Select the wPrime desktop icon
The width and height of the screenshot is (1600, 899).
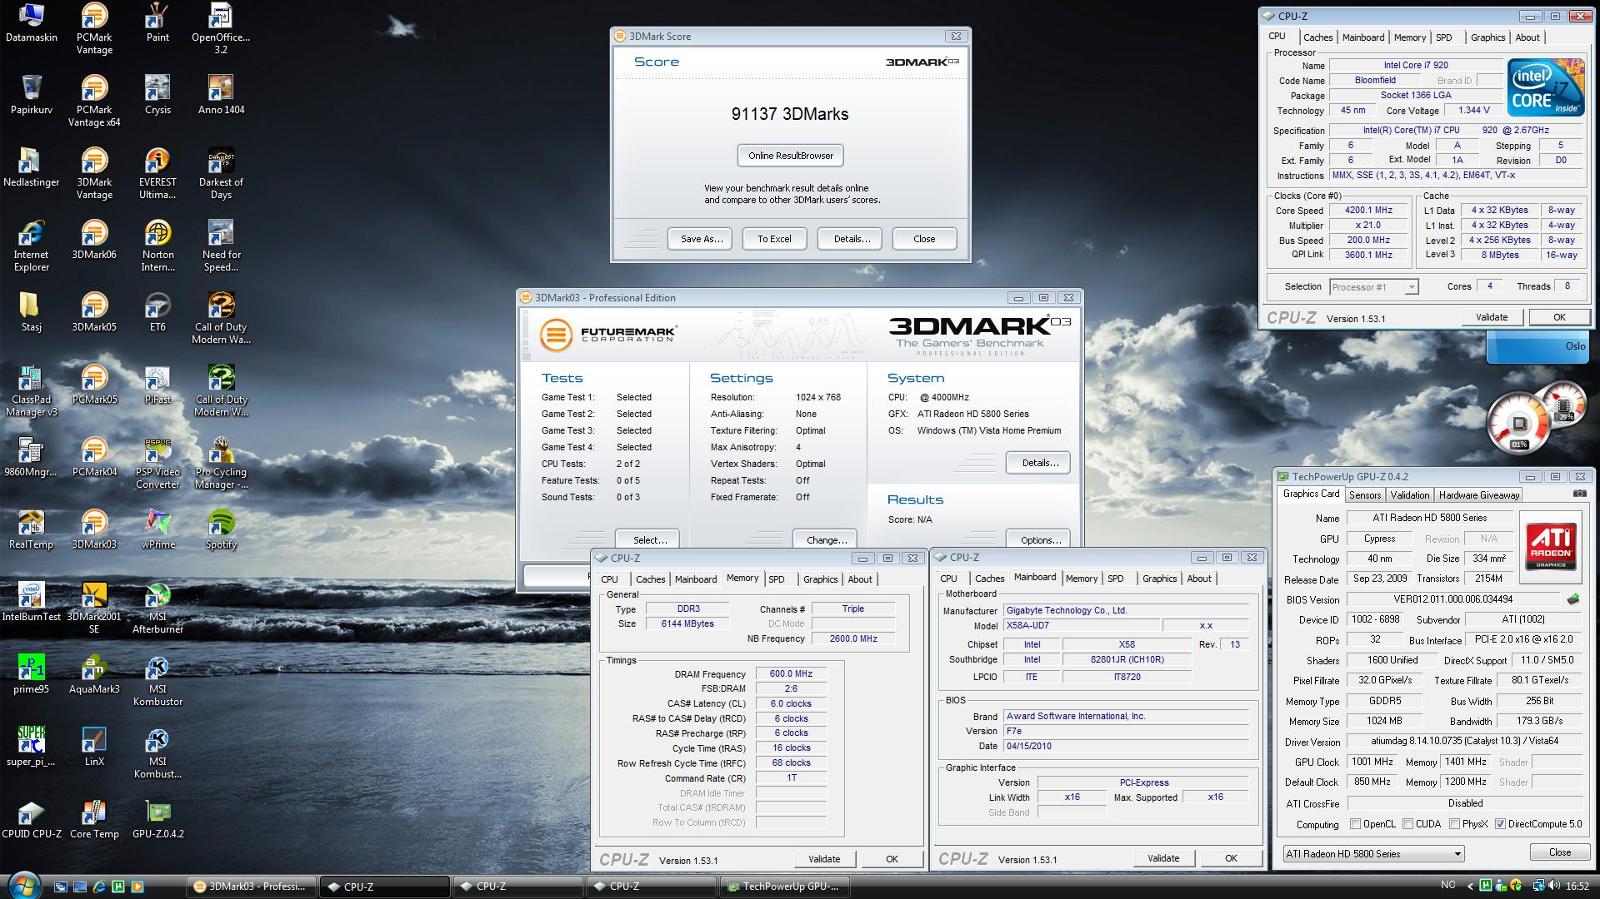pos(157,530)
